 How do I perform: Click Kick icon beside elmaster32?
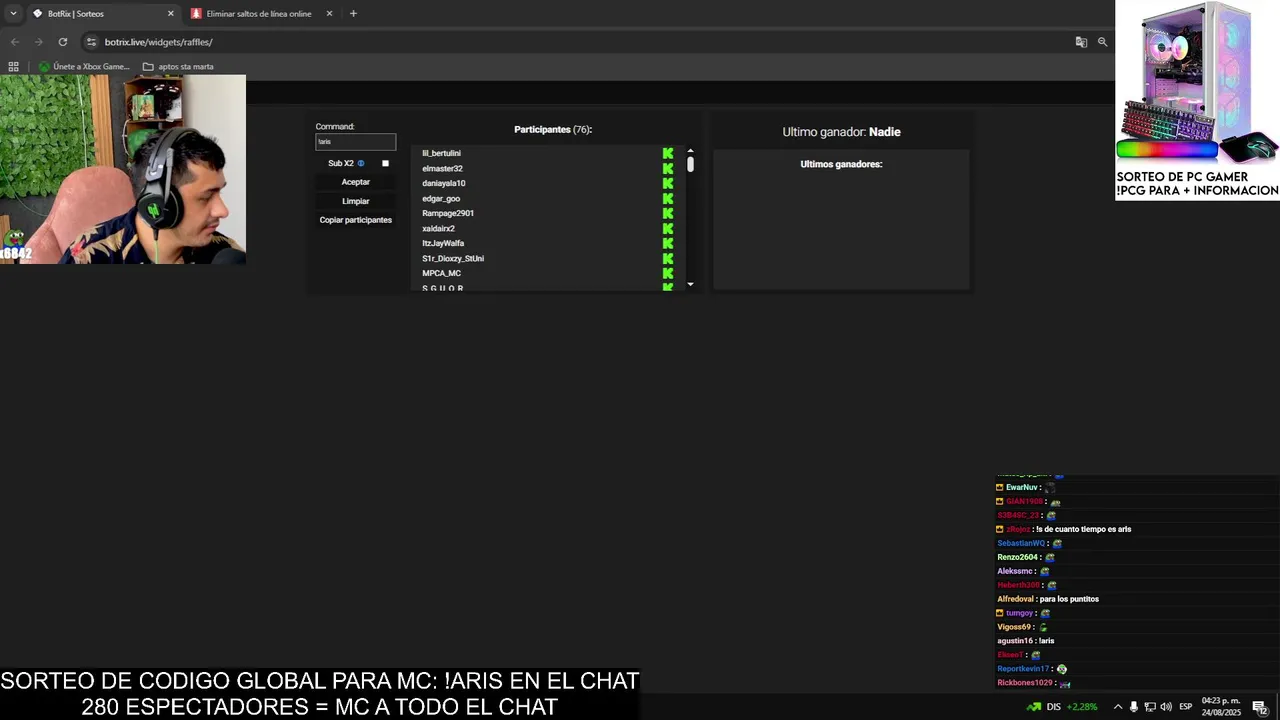(x=668, y=168)
